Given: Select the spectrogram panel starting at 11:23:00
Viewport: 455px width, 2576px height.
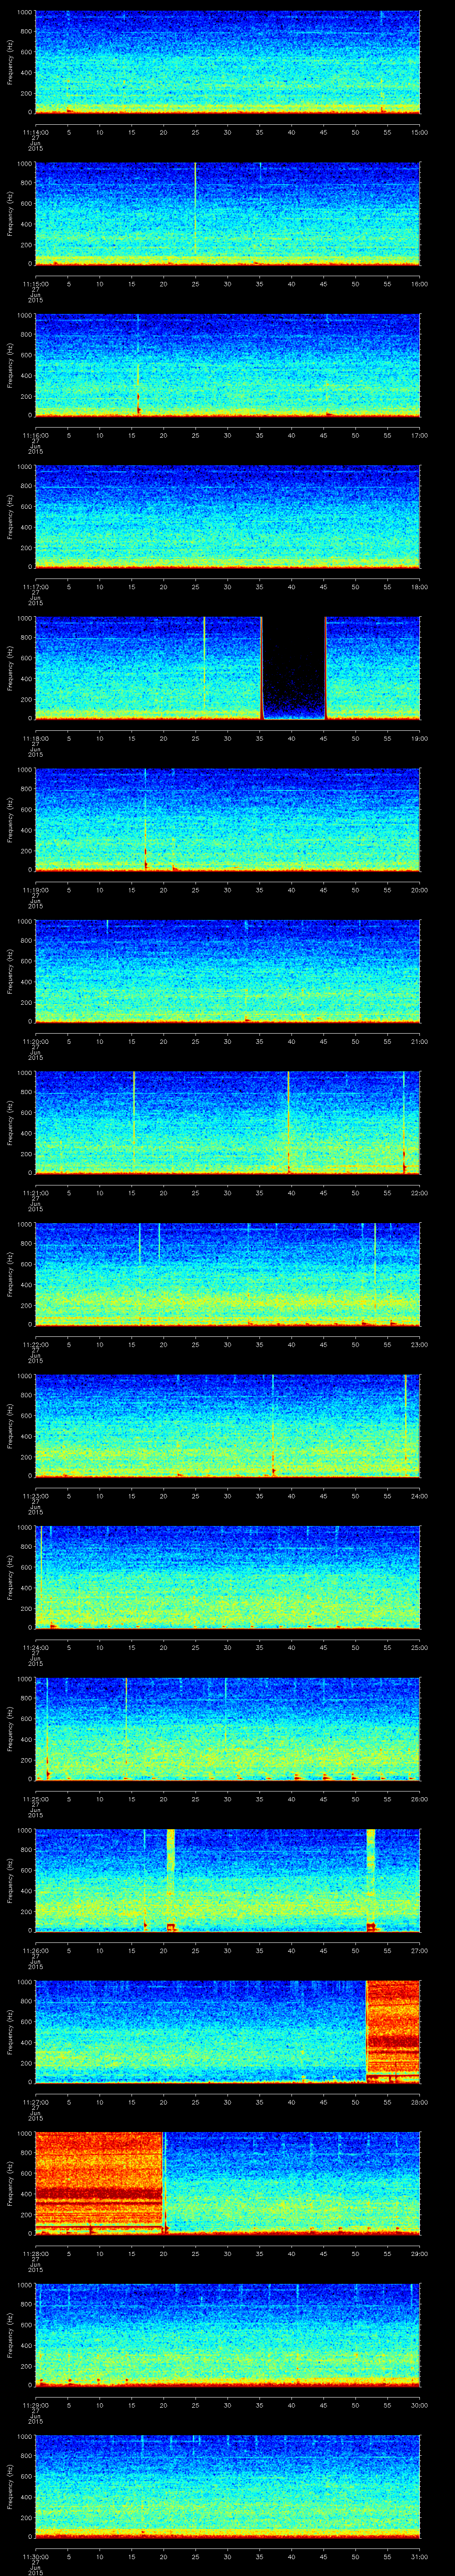Looking at the screenshot, I should coord(228,1426).
